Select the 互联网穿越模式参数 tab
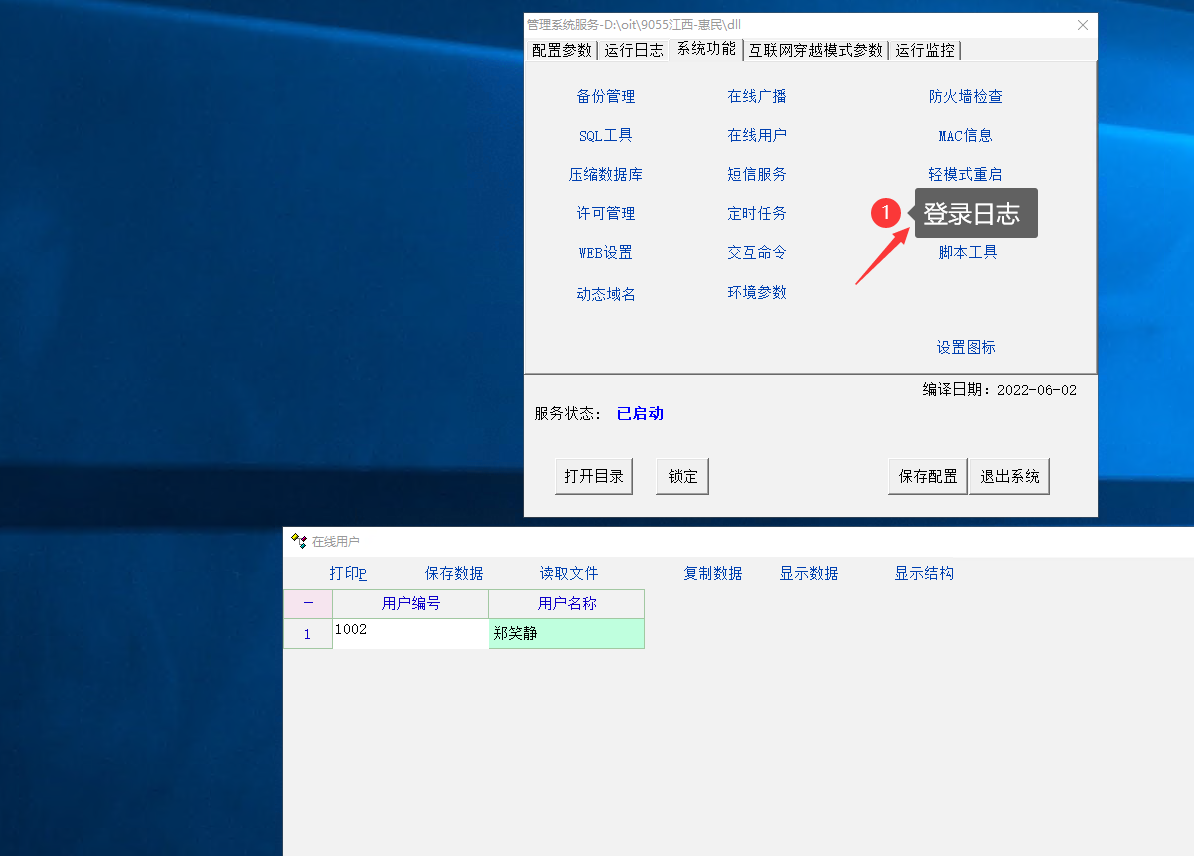 tap(816, 50)
